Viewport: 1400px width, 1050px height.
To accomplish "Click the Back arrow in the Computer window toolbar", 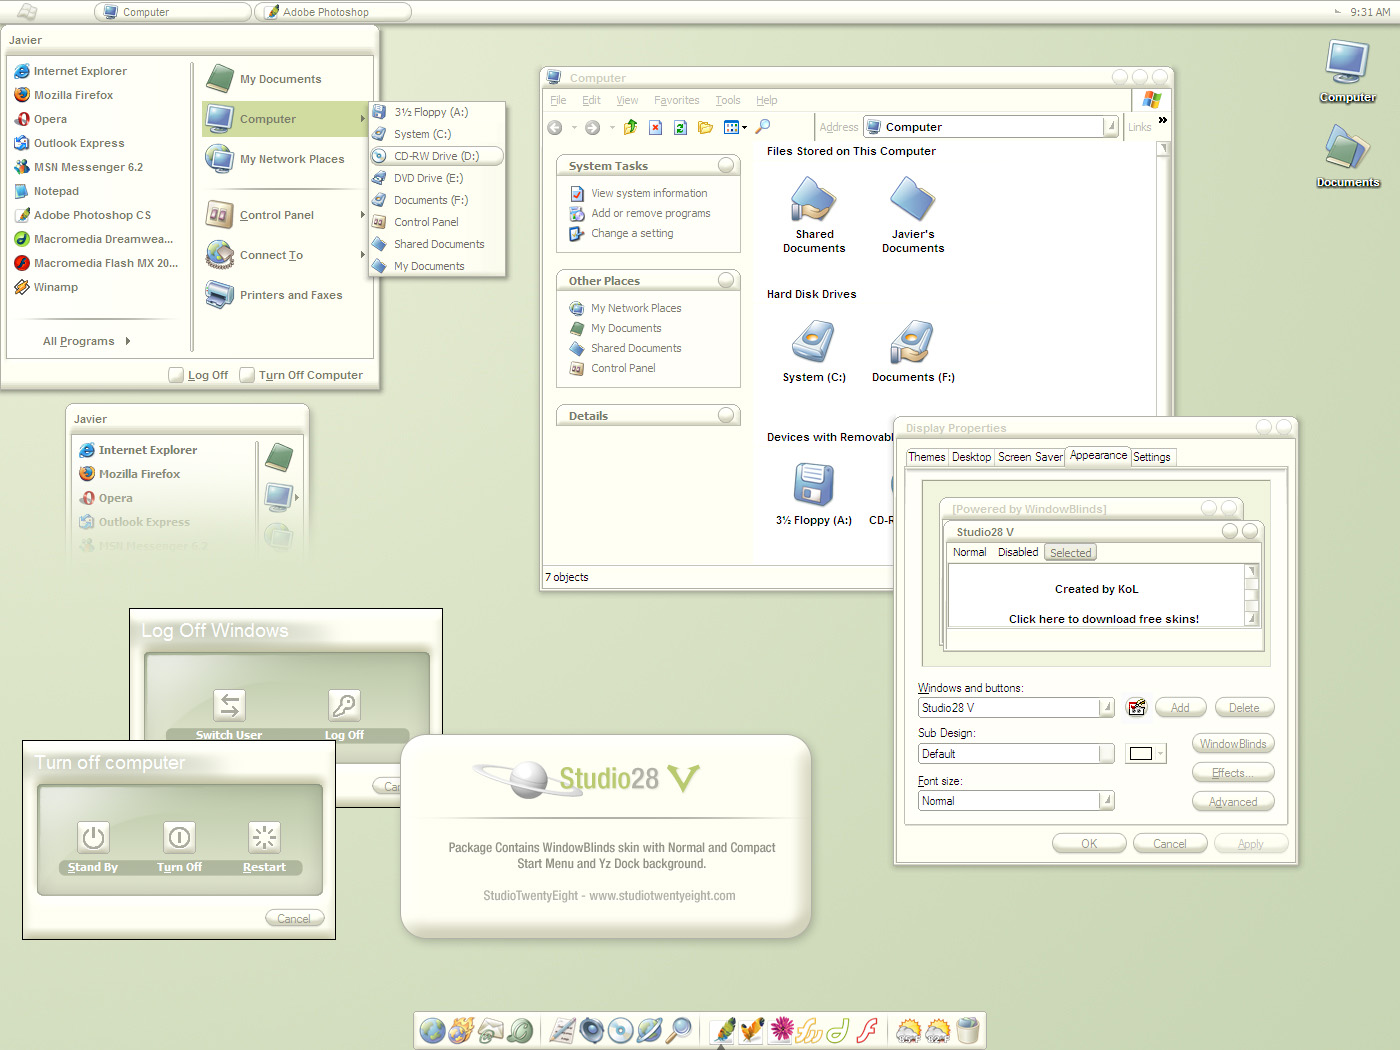I will 555,127.
